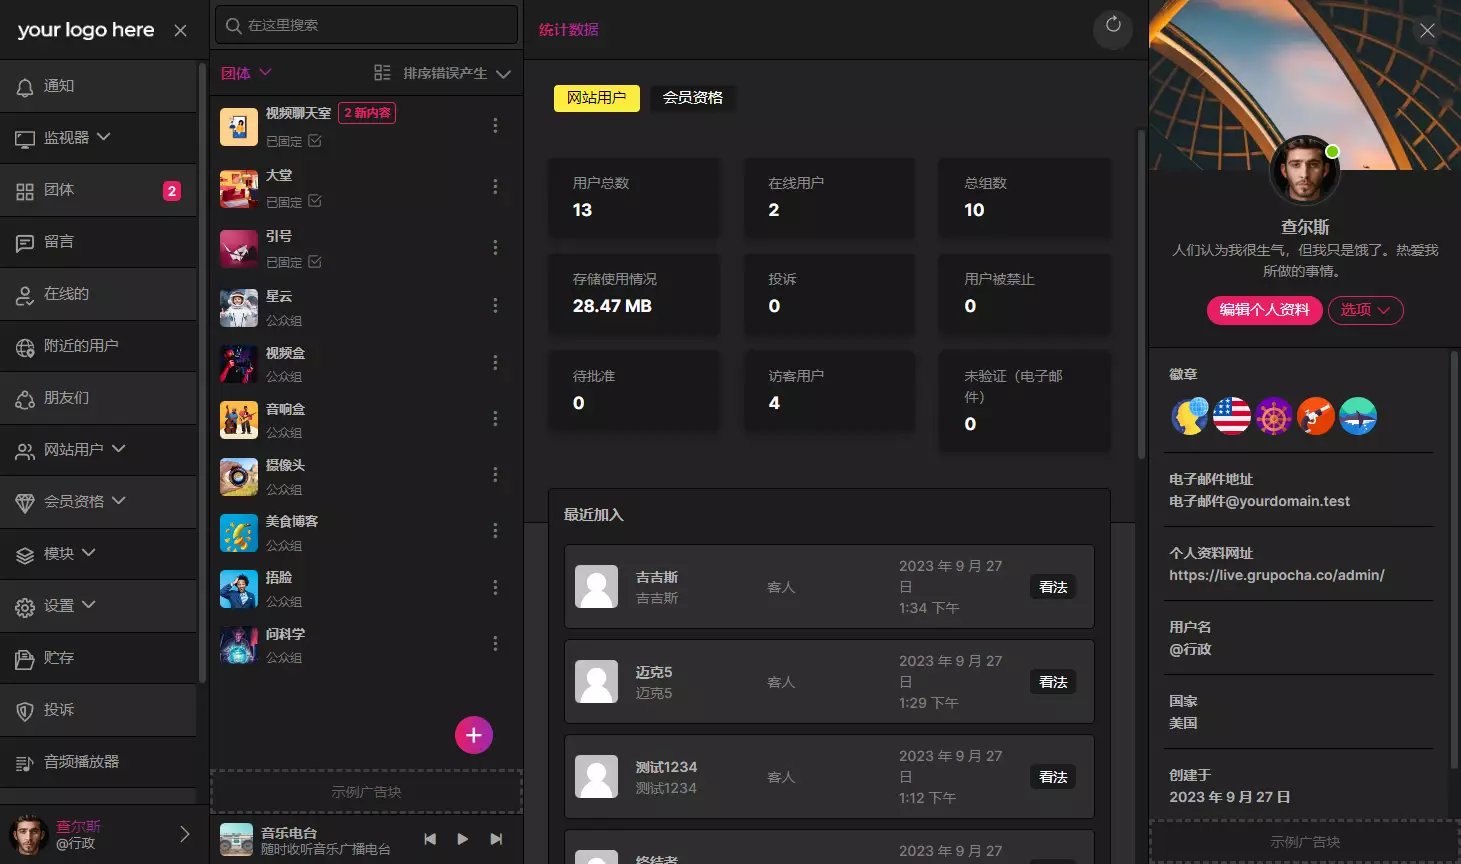This screenshot has width=1461, height=864.
Task: Expand the 网站用户 submenu
Action: (118, 449)
